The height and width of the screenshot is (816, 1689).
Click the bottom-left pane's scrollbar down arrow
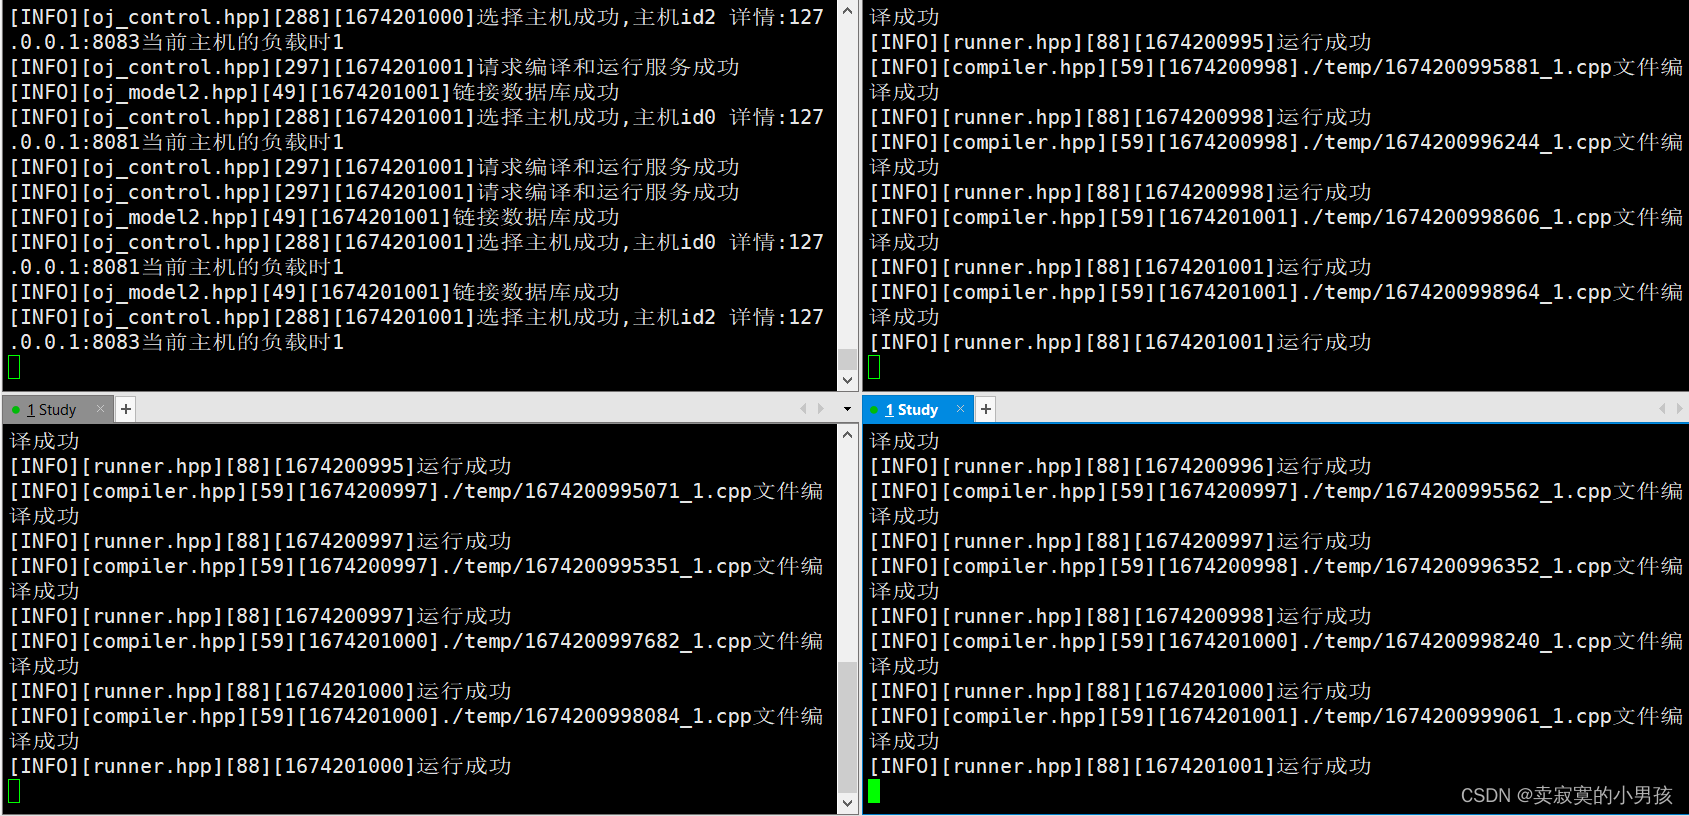[847, 803]
